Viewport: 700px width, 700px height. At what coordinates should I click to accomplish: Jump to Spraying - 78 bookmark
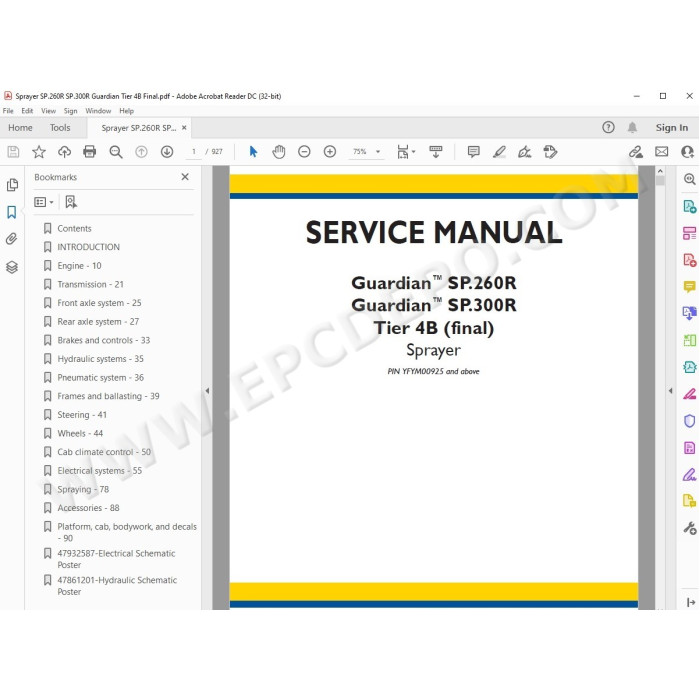click(83, 489)
